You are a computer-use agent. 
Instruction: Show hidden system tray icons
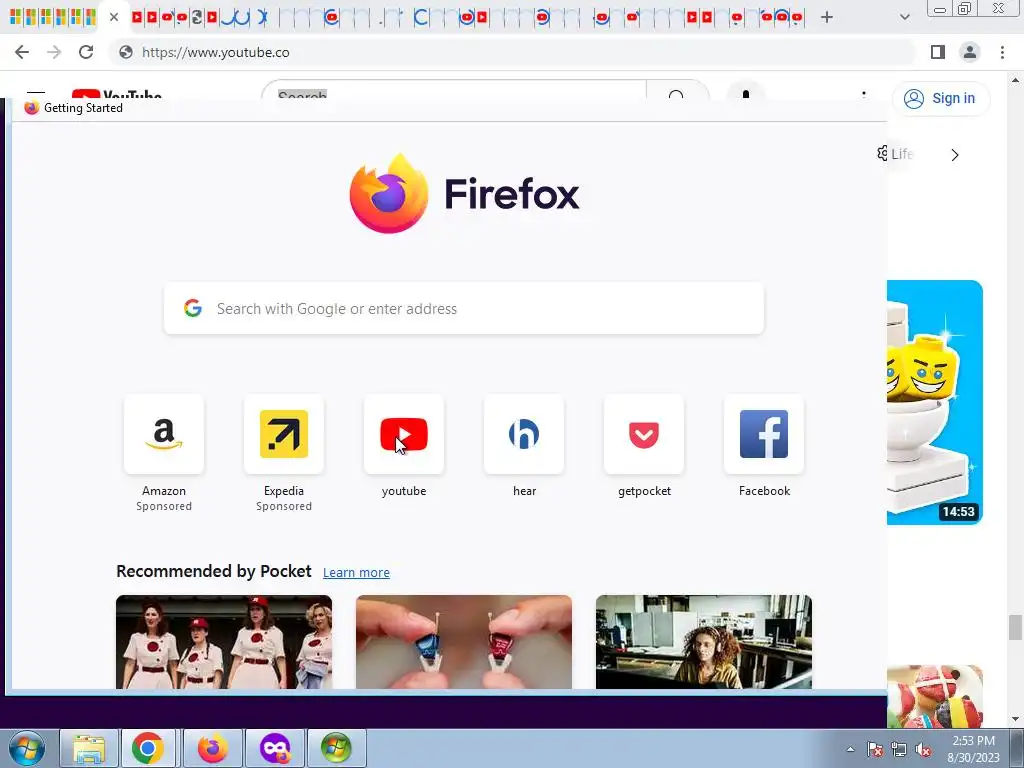point(850,749)
